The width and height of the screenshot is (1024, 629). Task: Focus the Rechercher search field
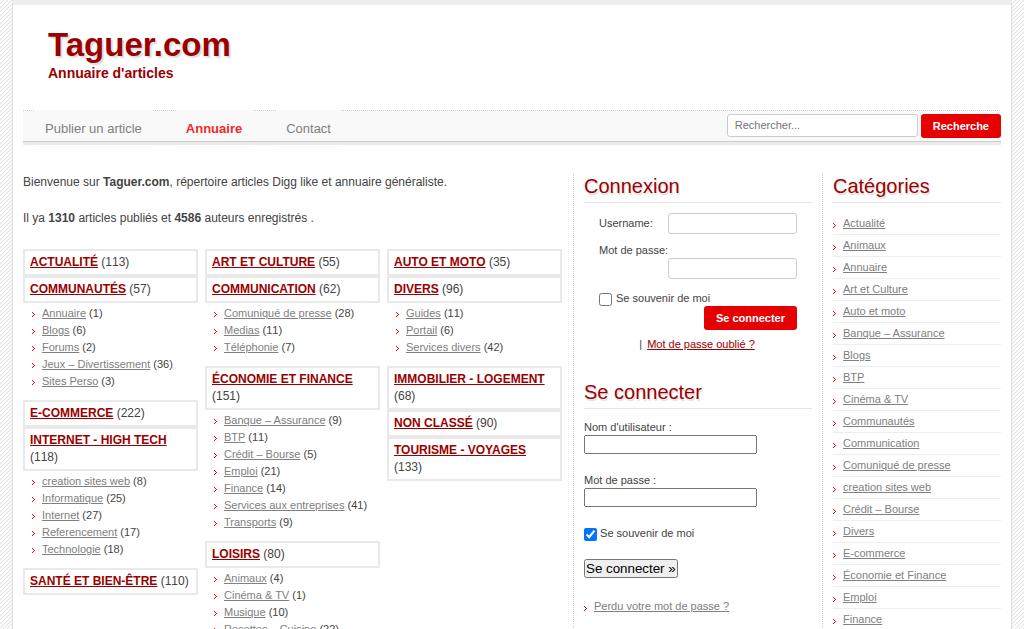point(822,125)
